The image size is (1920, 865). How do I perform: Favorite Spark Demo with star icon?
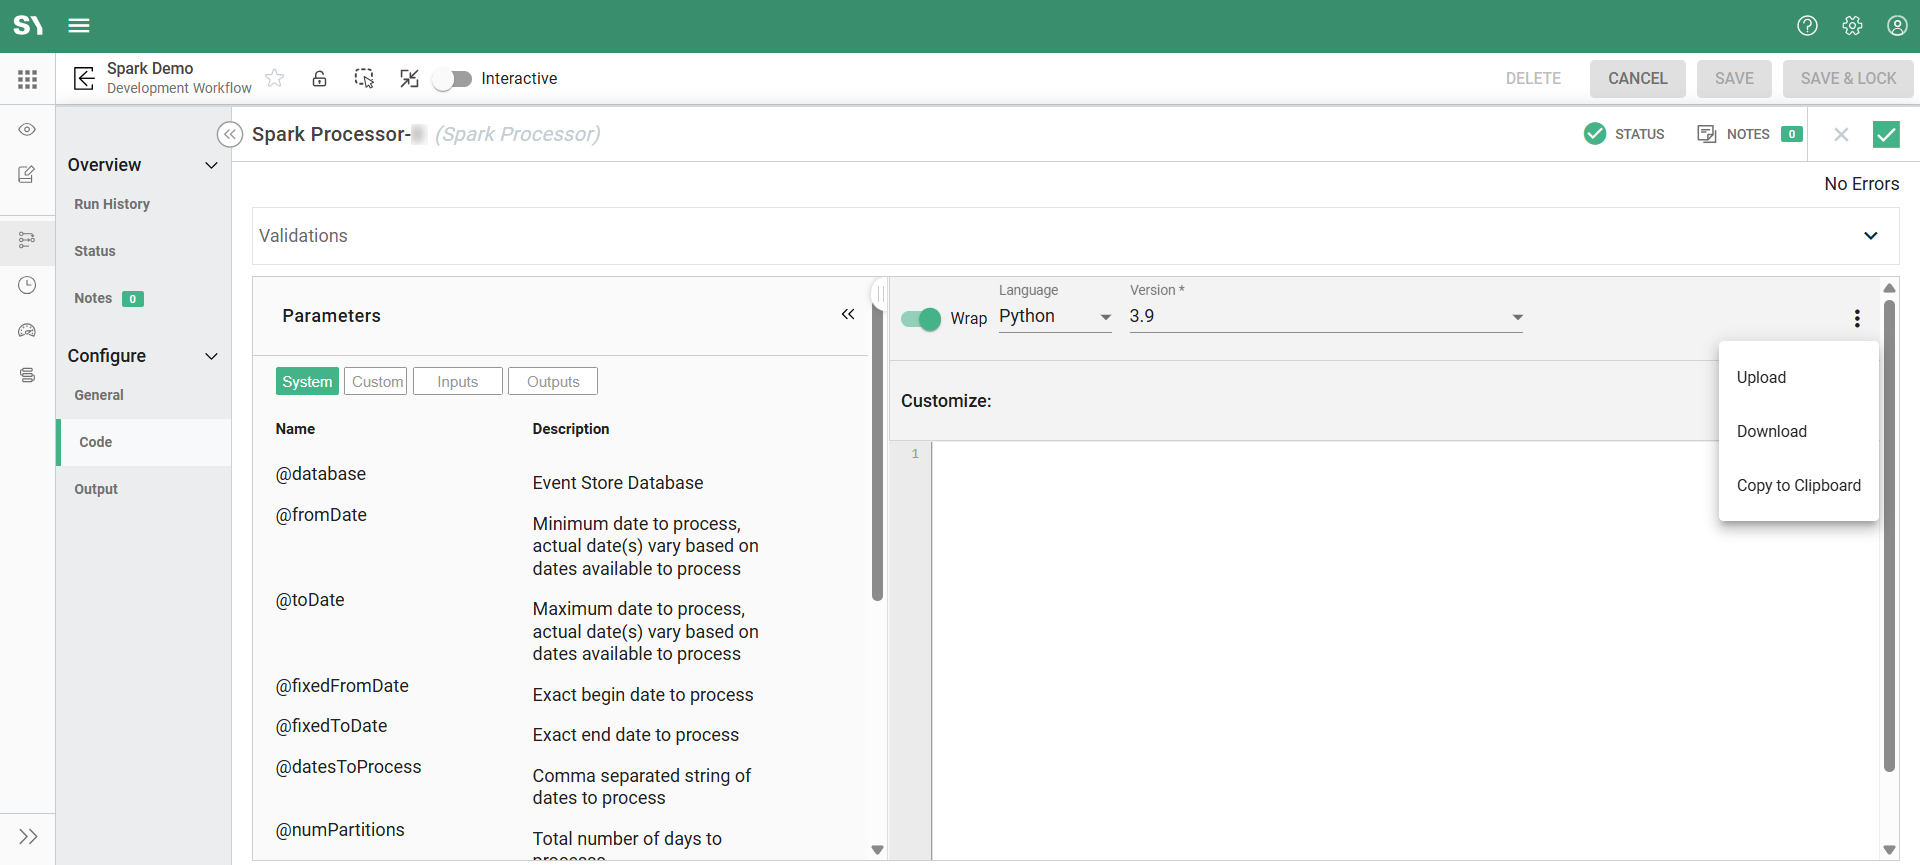pyautogui.click(x=275, y=78)
